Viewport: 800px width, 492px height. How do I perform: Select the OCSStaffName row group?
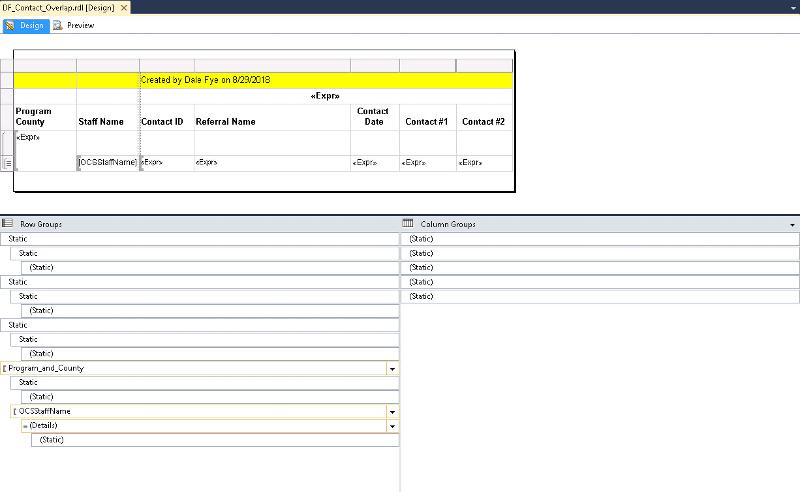[x=199, y=411]
